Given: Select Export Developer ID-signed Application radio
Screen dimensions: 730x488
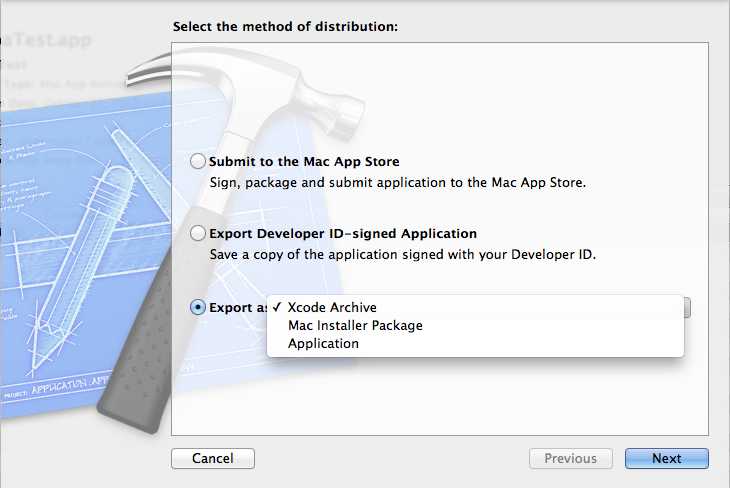Looking at the screenshot, I should pos(198,233).
